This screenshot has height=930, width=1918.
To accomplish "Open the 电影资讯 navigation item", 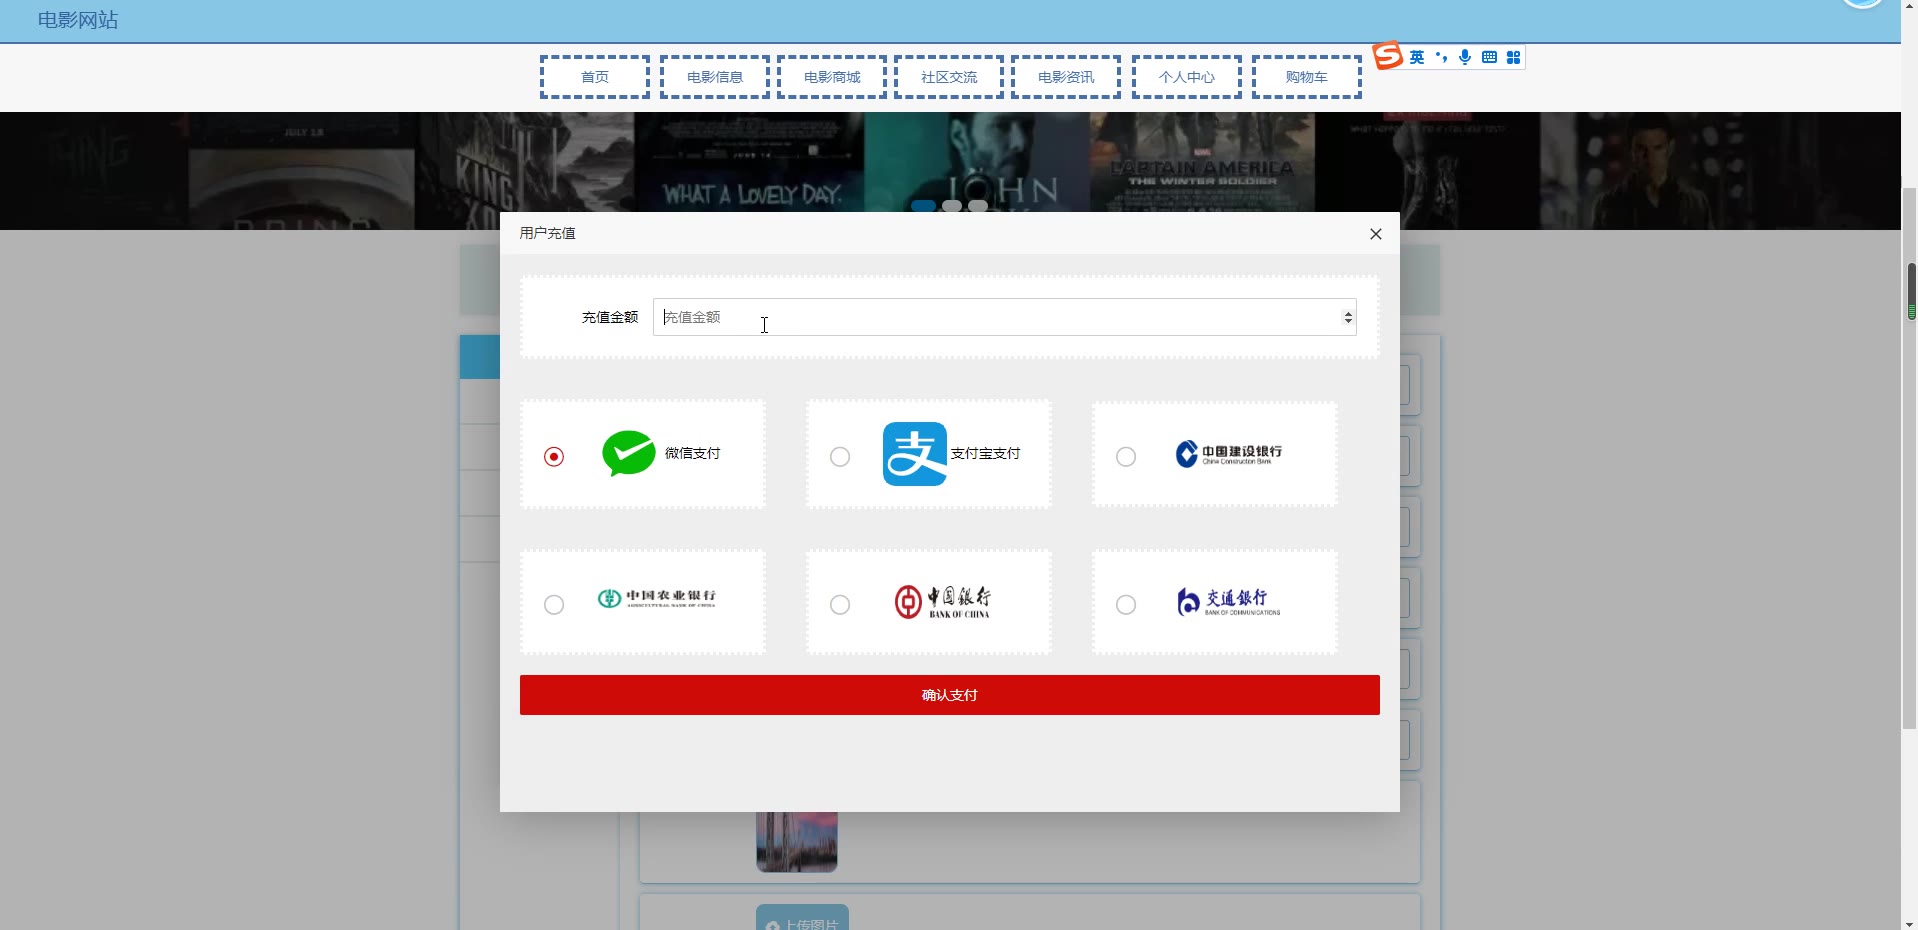I will pyautogui.click(x=1066, y=77).
